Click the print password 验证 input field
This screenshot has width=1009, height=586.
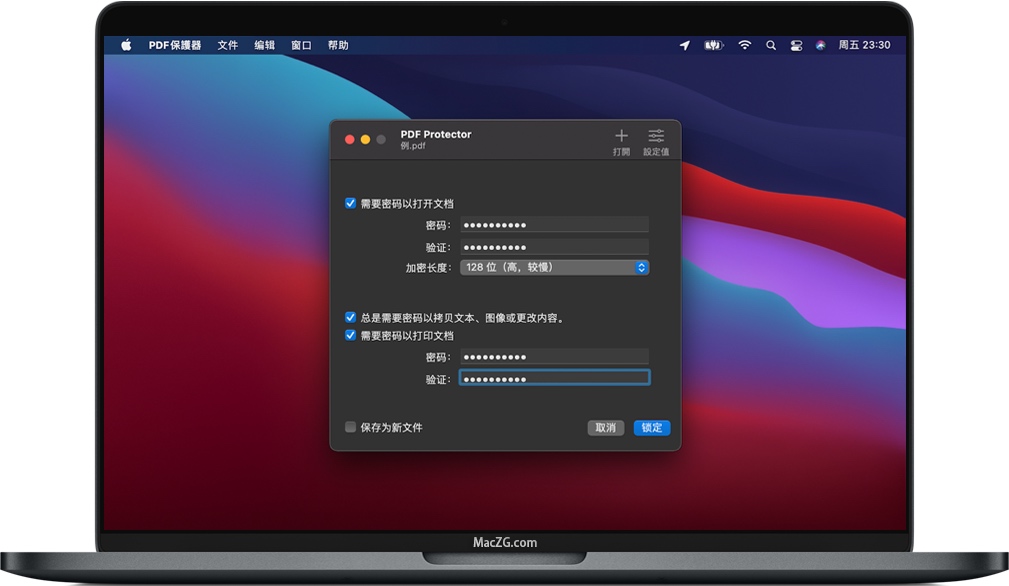tap(554, 377)
